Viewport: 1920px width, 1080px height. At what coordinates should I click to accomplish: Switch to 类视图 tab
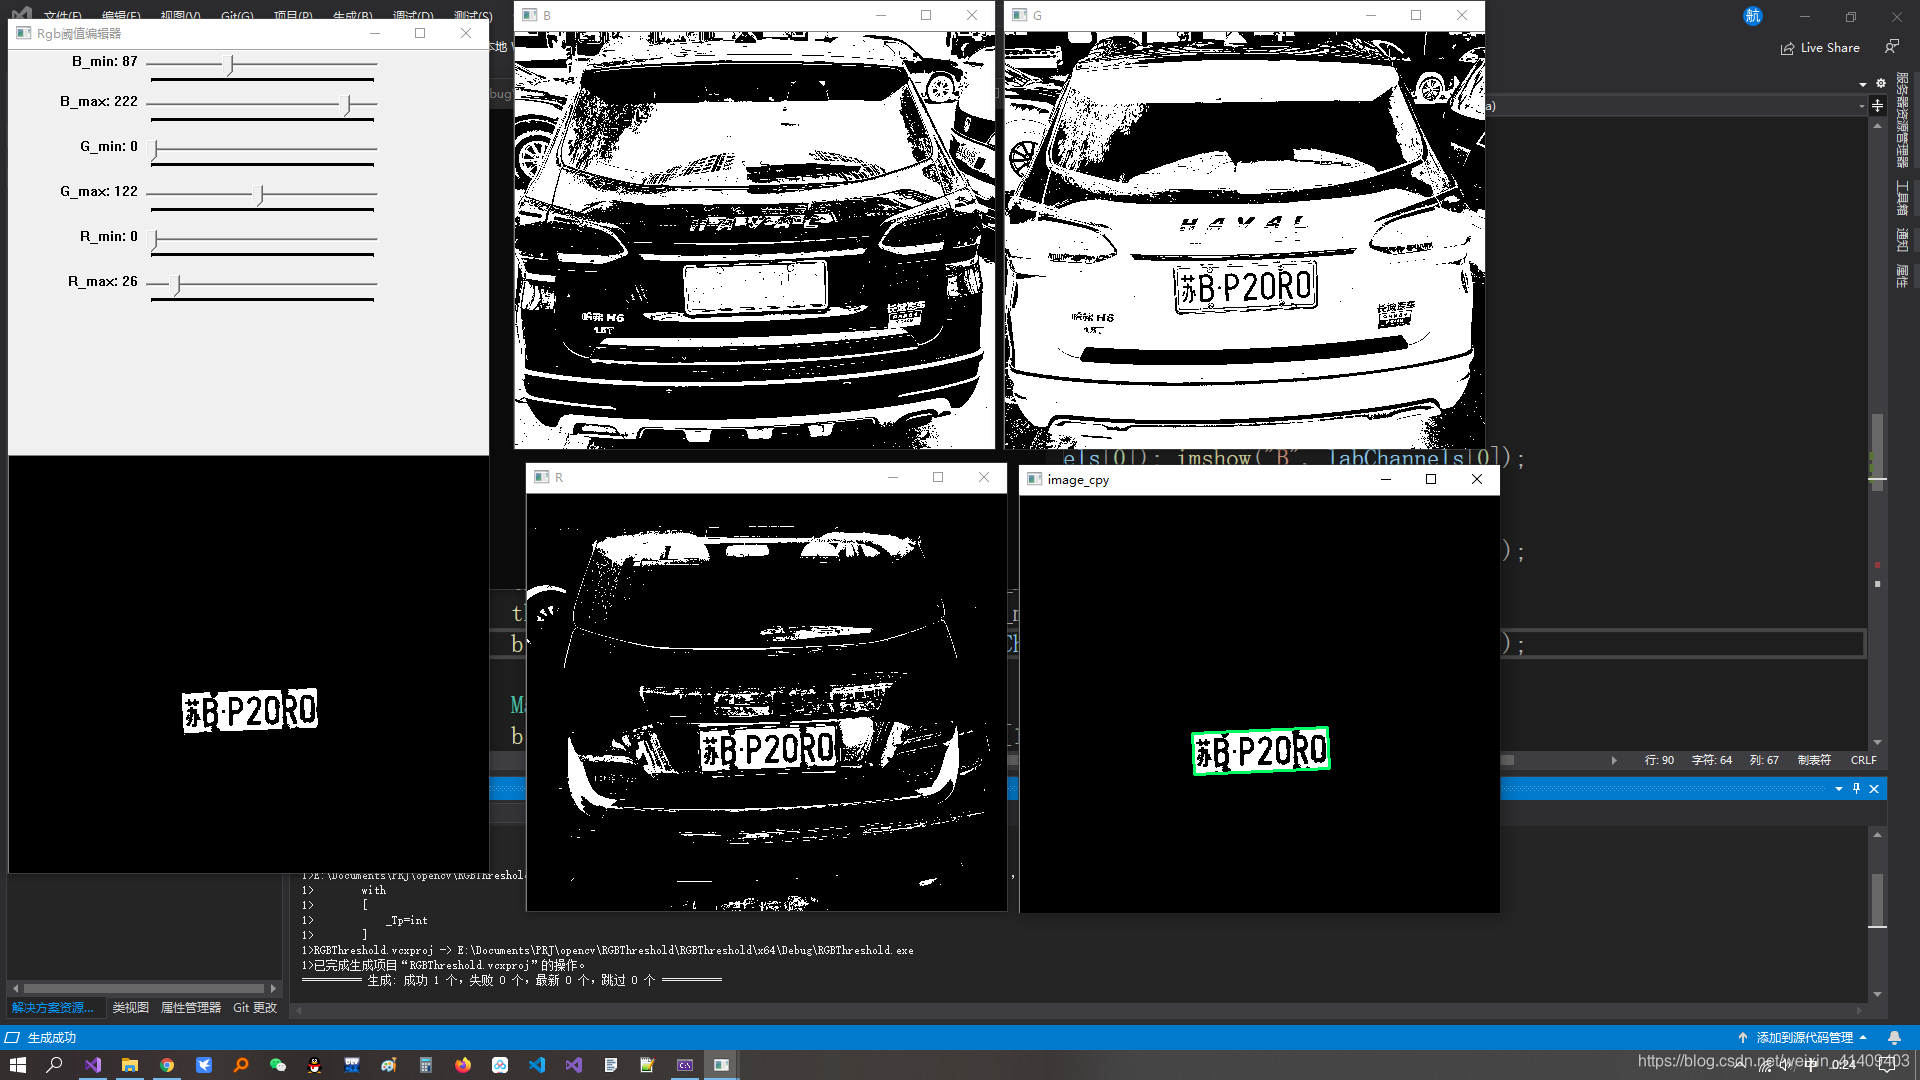coord(130,1008)
